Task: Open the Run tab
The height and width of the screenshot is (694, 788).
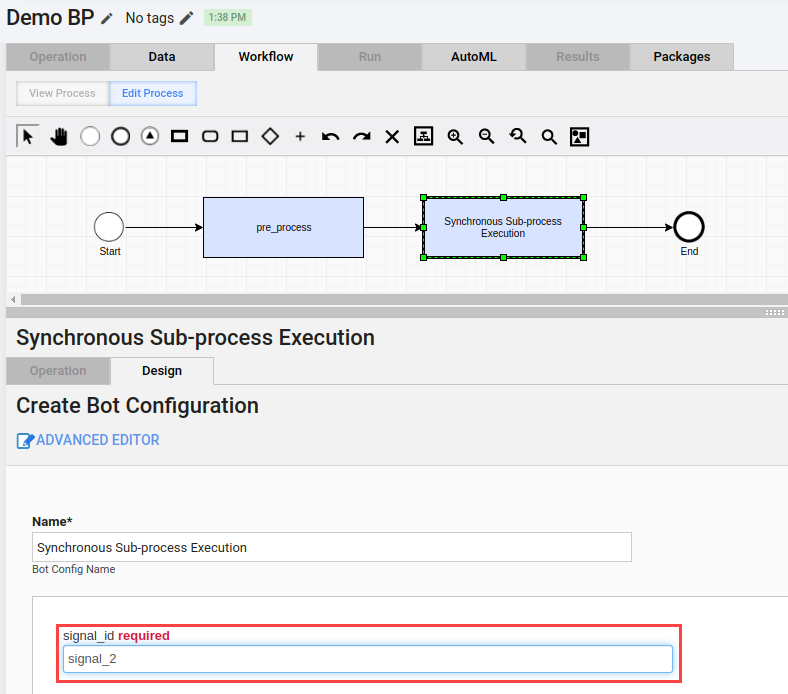Action: (x=370, y=57)
